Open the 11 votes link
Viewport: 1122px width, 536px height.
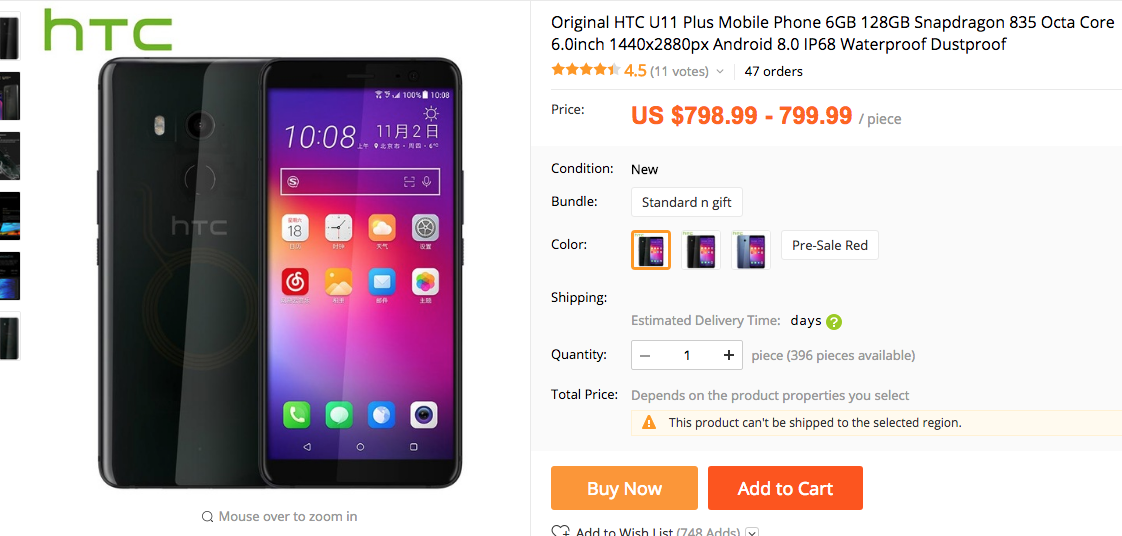(x=680, y=72)
